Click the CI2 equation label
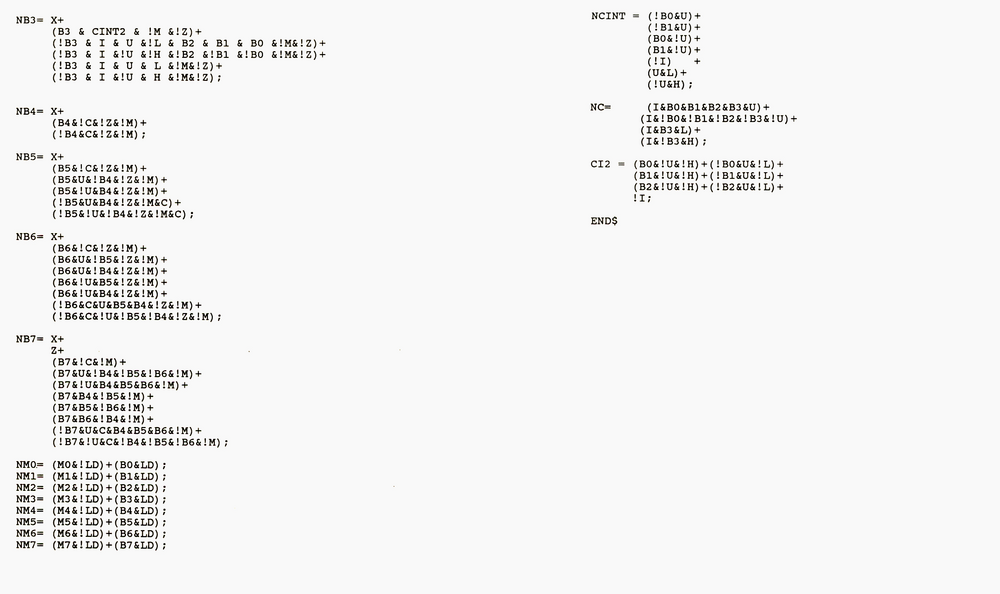 coord(603,164)
